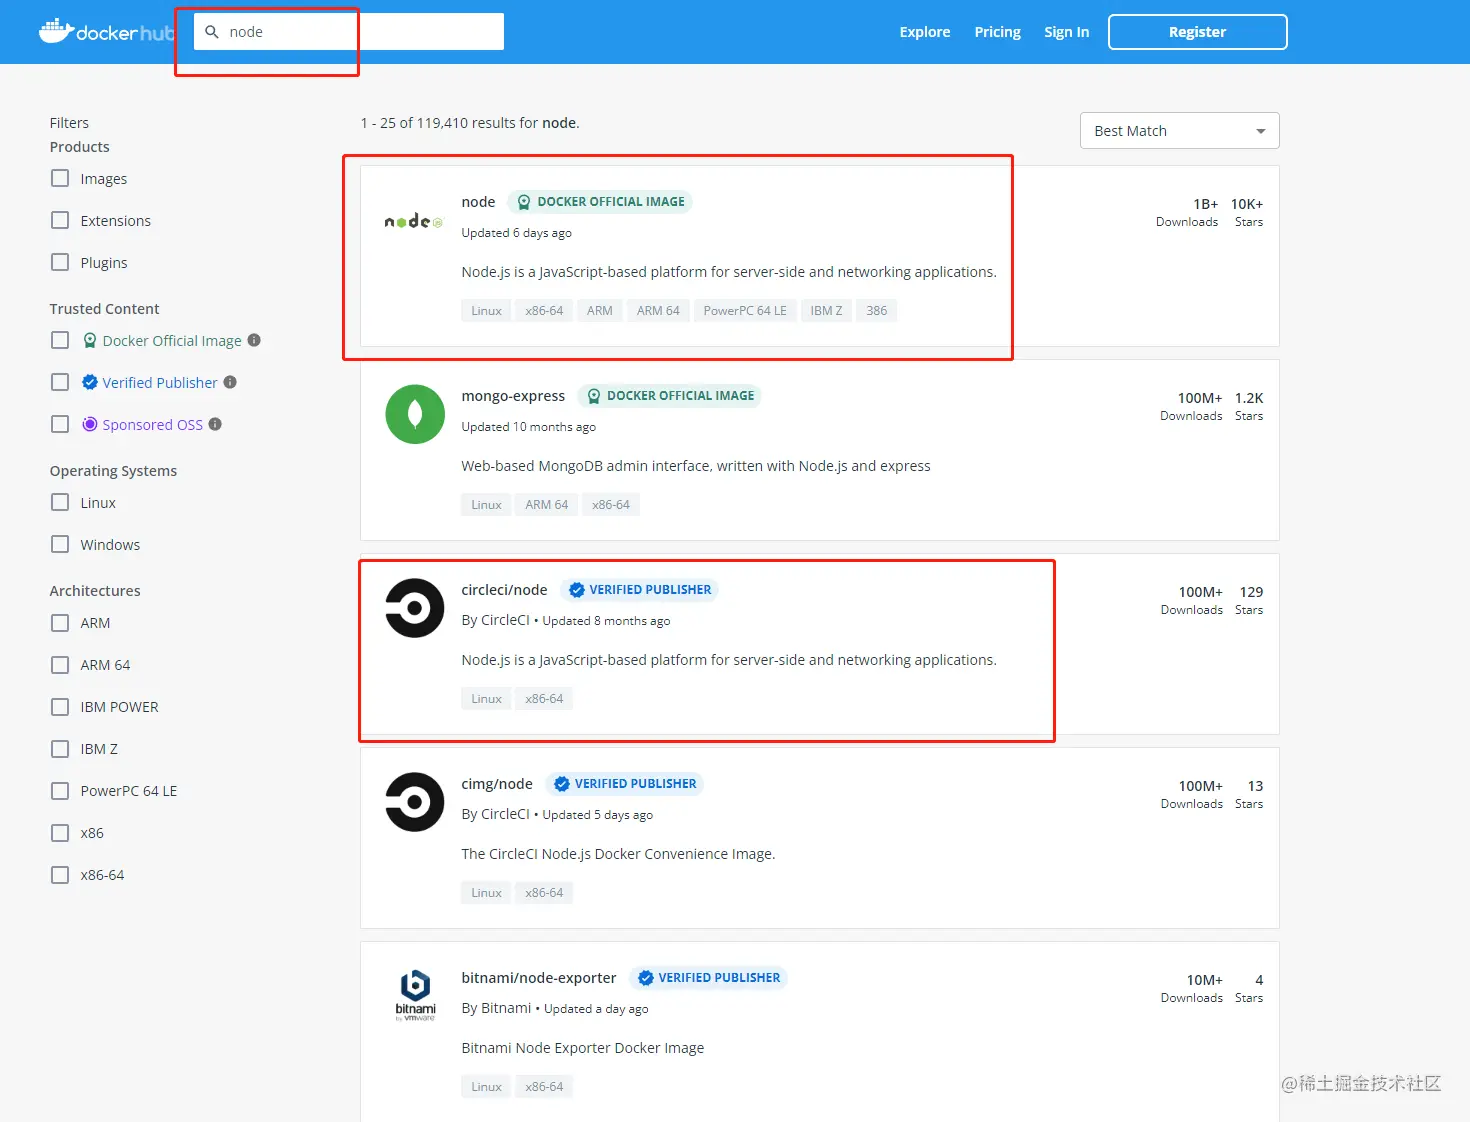The height and width of the screenshot is (1122, 1470).
Task: Click 'The CircleCI Node.js Docker Convenience Image.' text
Action: click(x=618, y=854)
